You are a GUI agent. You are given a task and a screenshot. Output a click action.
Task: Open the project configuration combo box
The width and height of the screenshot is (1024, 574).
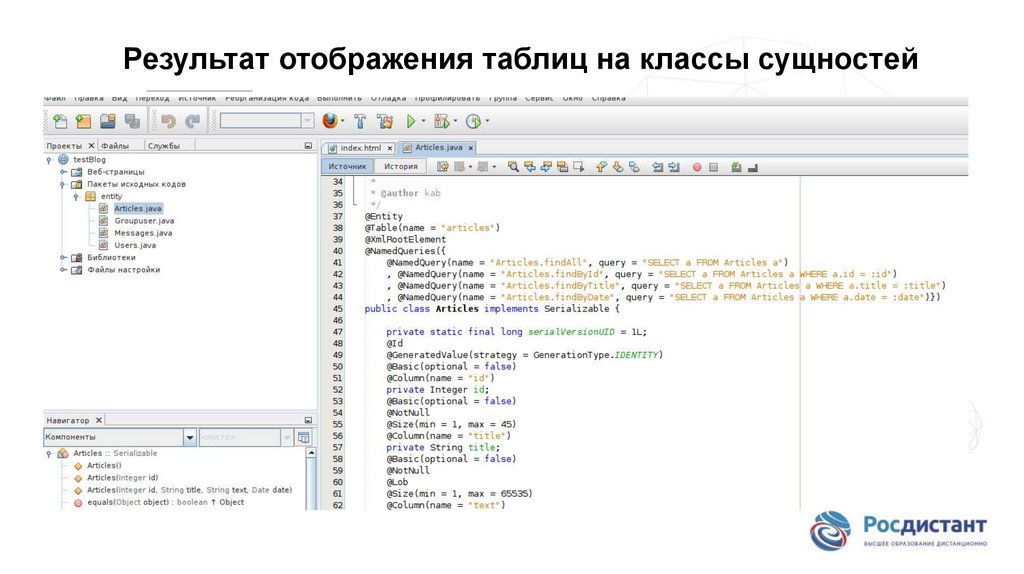point(266,121)
